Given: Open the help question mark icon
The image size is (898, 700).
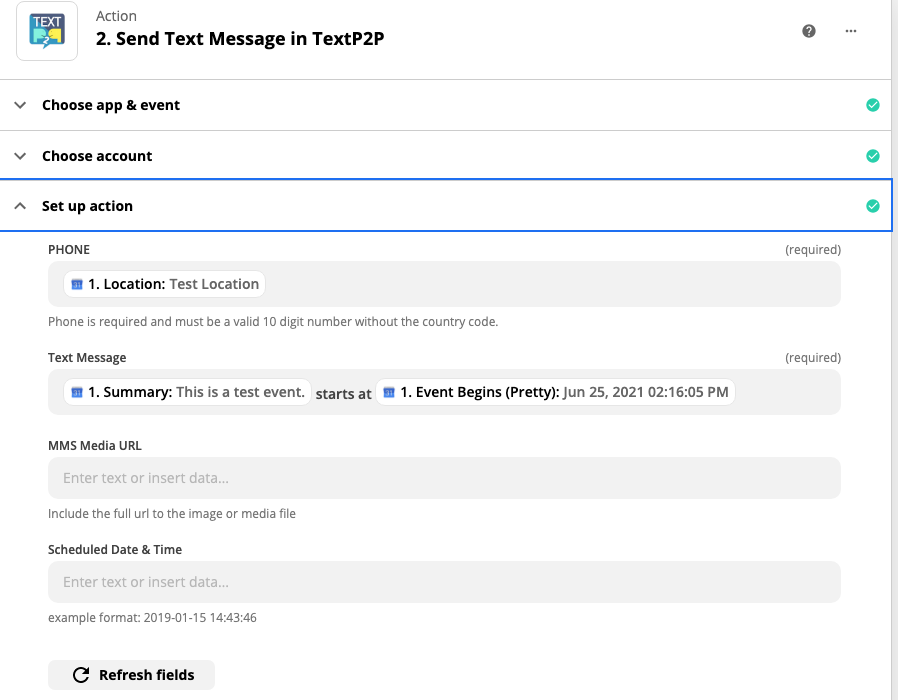Looking at the screenshot, I should point(809,31).
